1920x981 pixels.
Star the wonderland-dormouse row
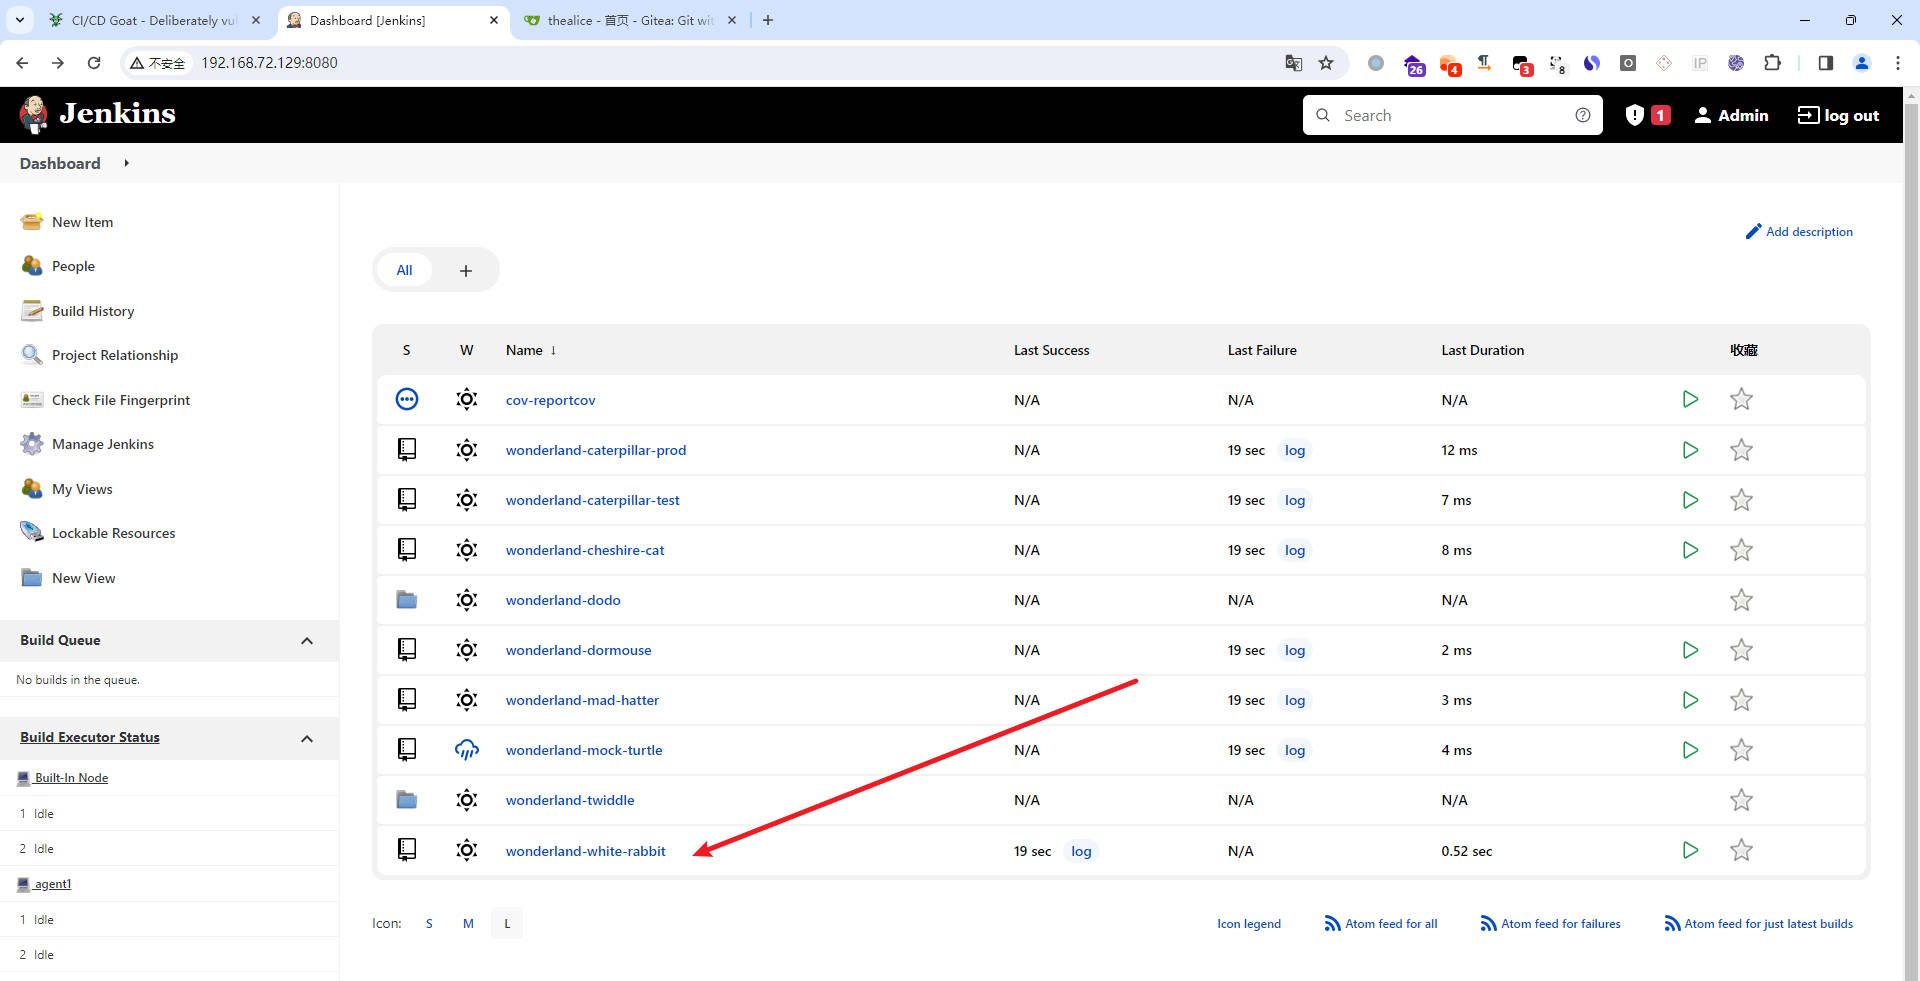[x=1741, y=650]
